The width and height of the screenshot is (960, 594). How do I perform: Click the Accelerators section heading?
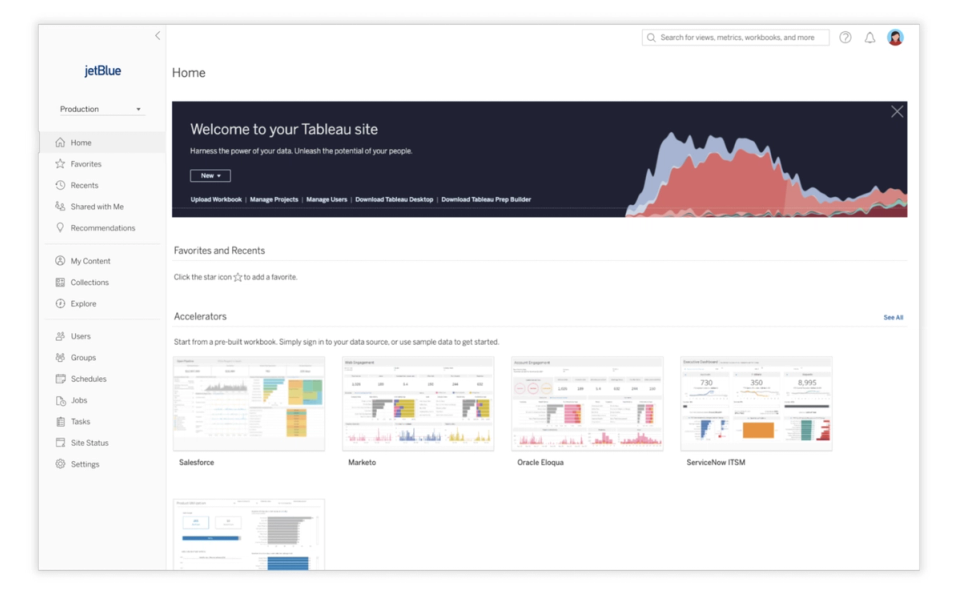coord(200,317)
